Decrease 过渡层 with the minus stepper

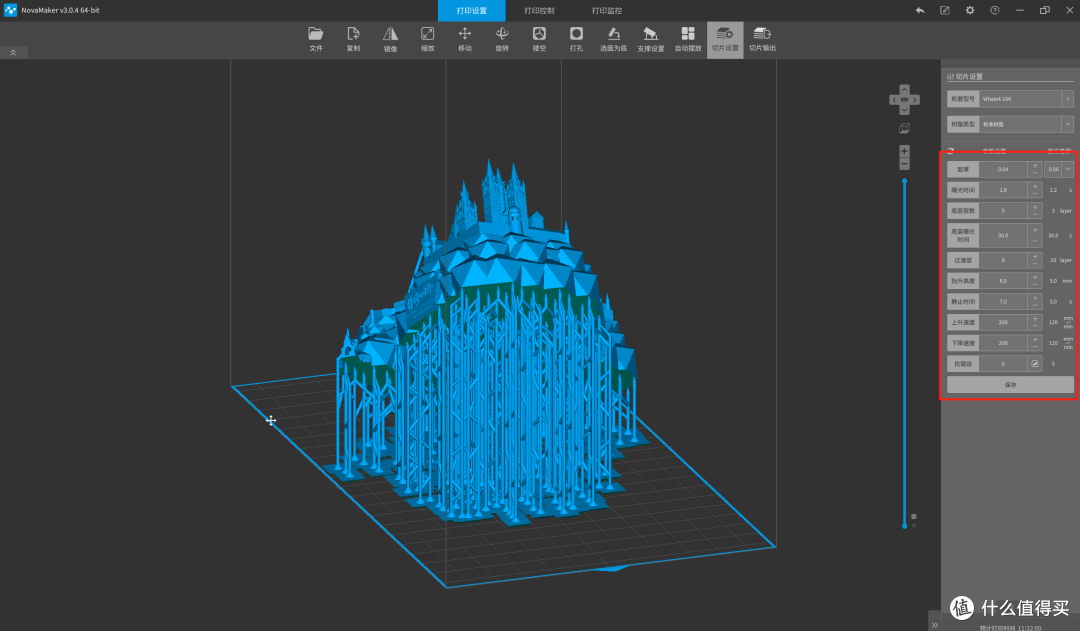(x=1035, y=265)
